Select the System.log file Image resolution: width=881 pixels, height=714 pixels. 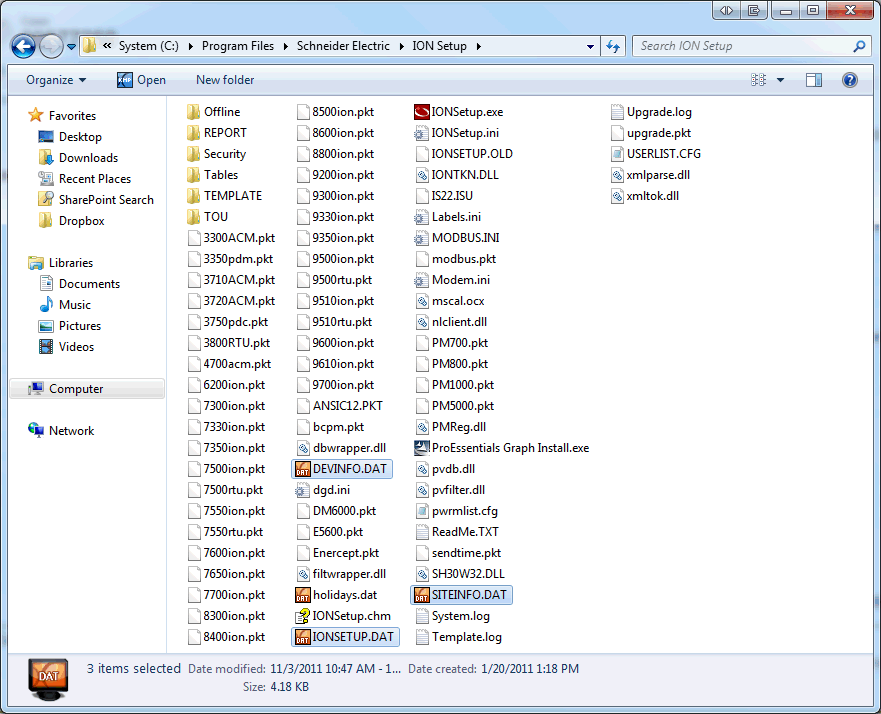[x=452, y=616]
